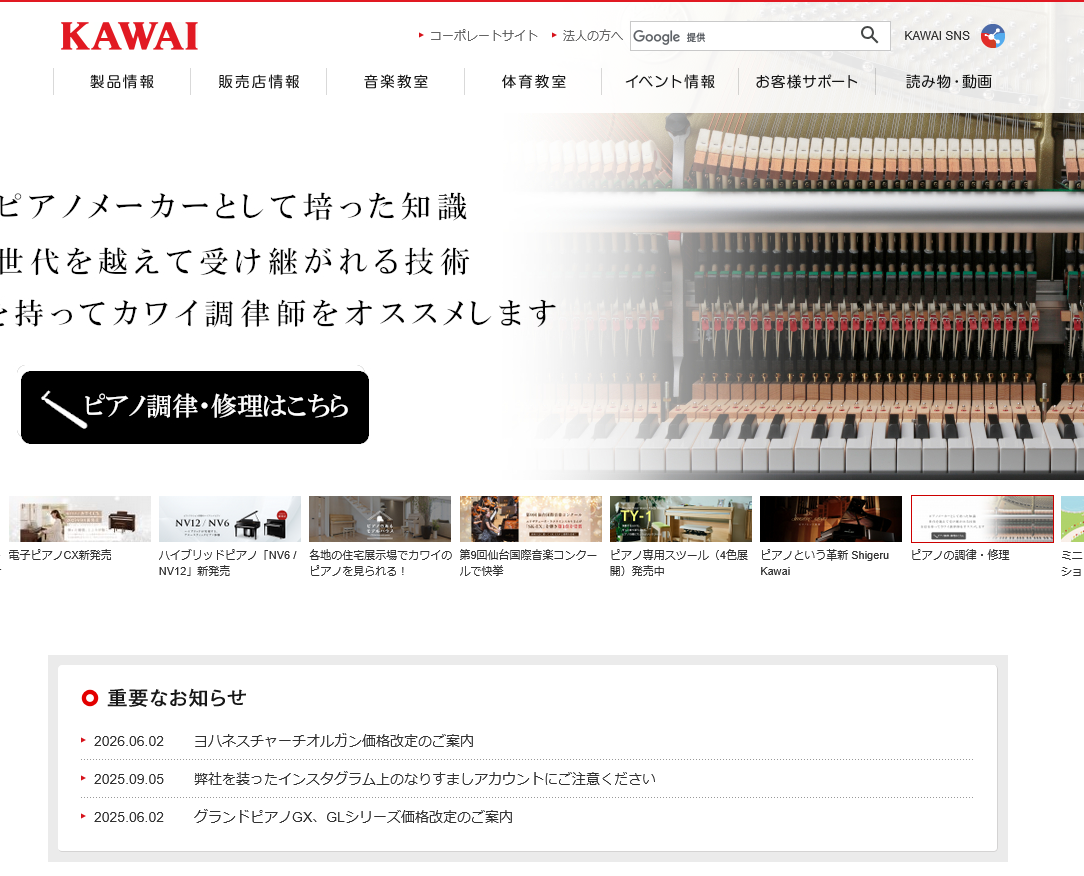Click the ピアノの調律・修理 caption
The image size is (1084, 876).
coord(960,555)
